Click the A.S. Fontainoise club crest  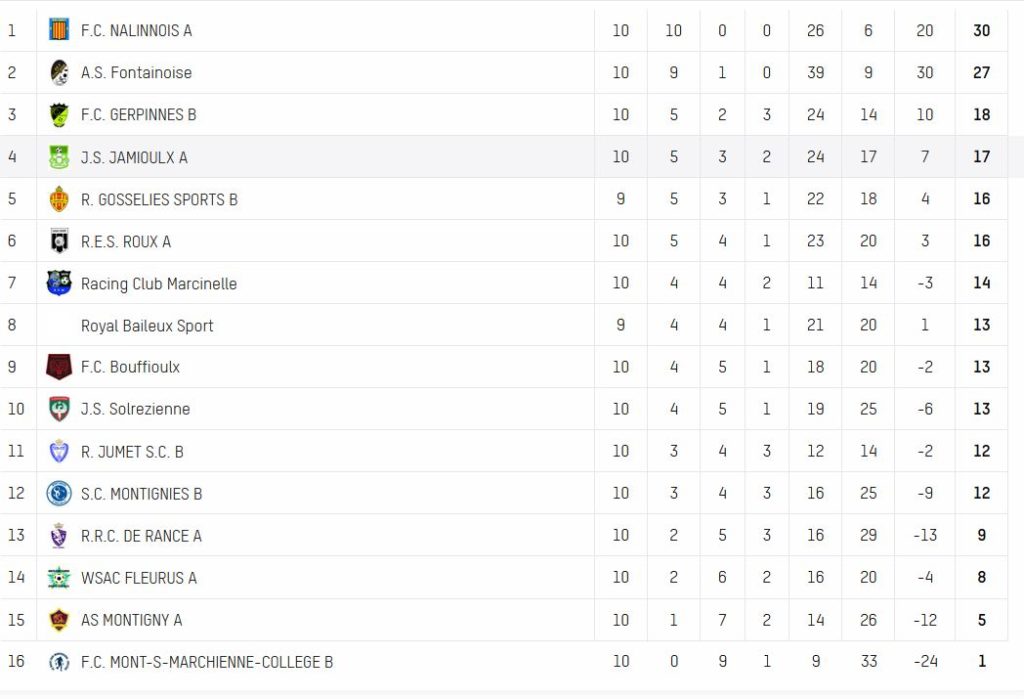[x=59, y=73]
